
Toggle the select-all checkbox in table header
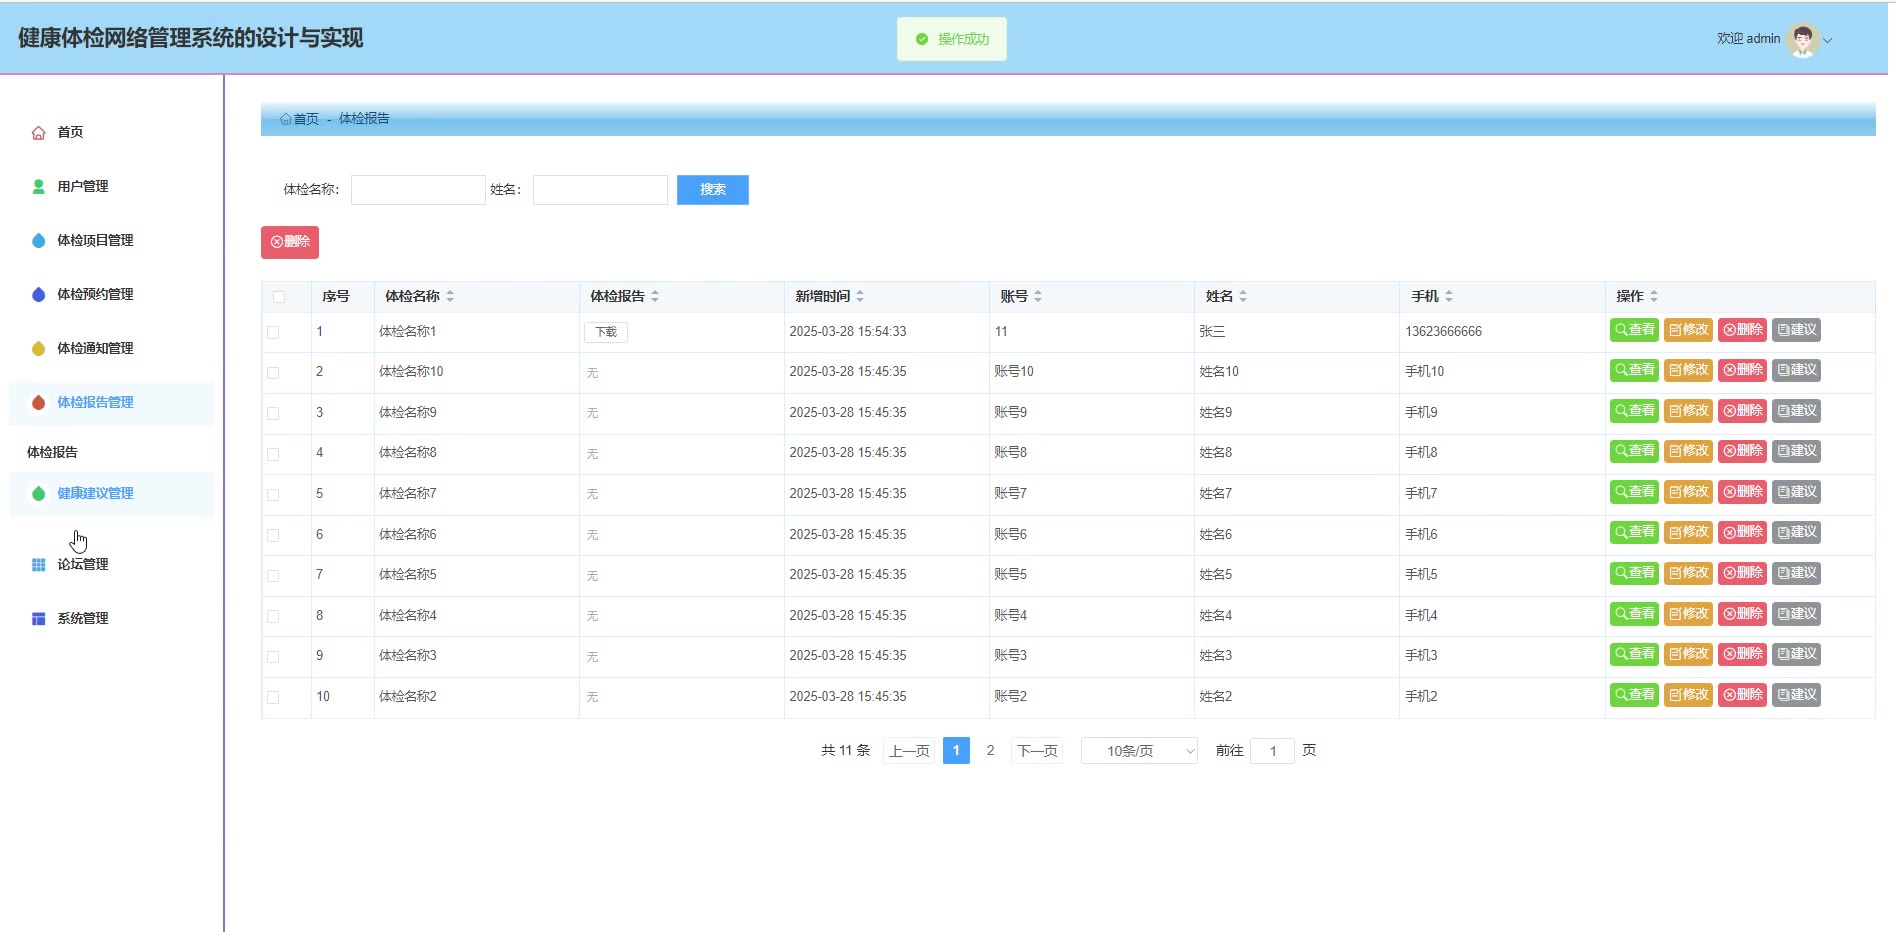(279, 297)
